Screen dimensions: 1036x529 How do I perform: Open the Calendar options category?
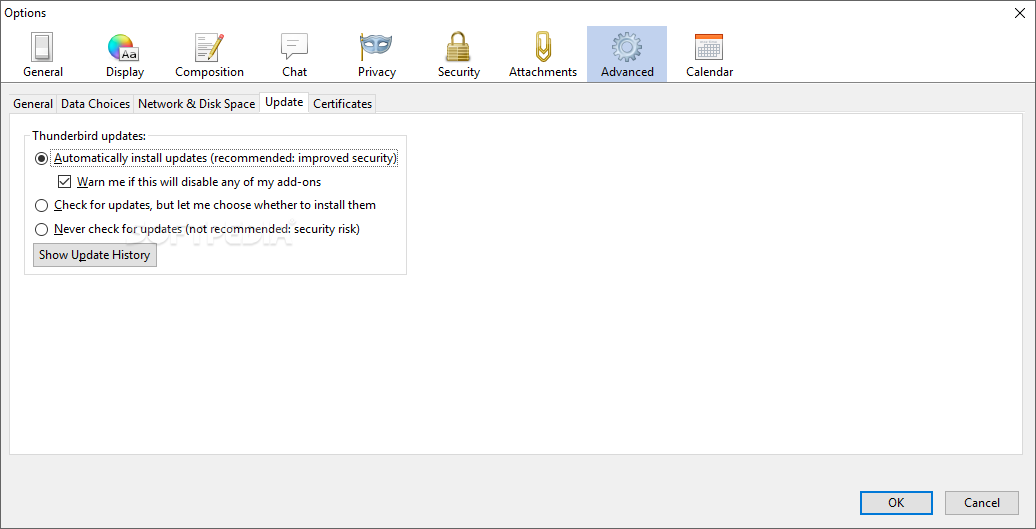[710, 55]
